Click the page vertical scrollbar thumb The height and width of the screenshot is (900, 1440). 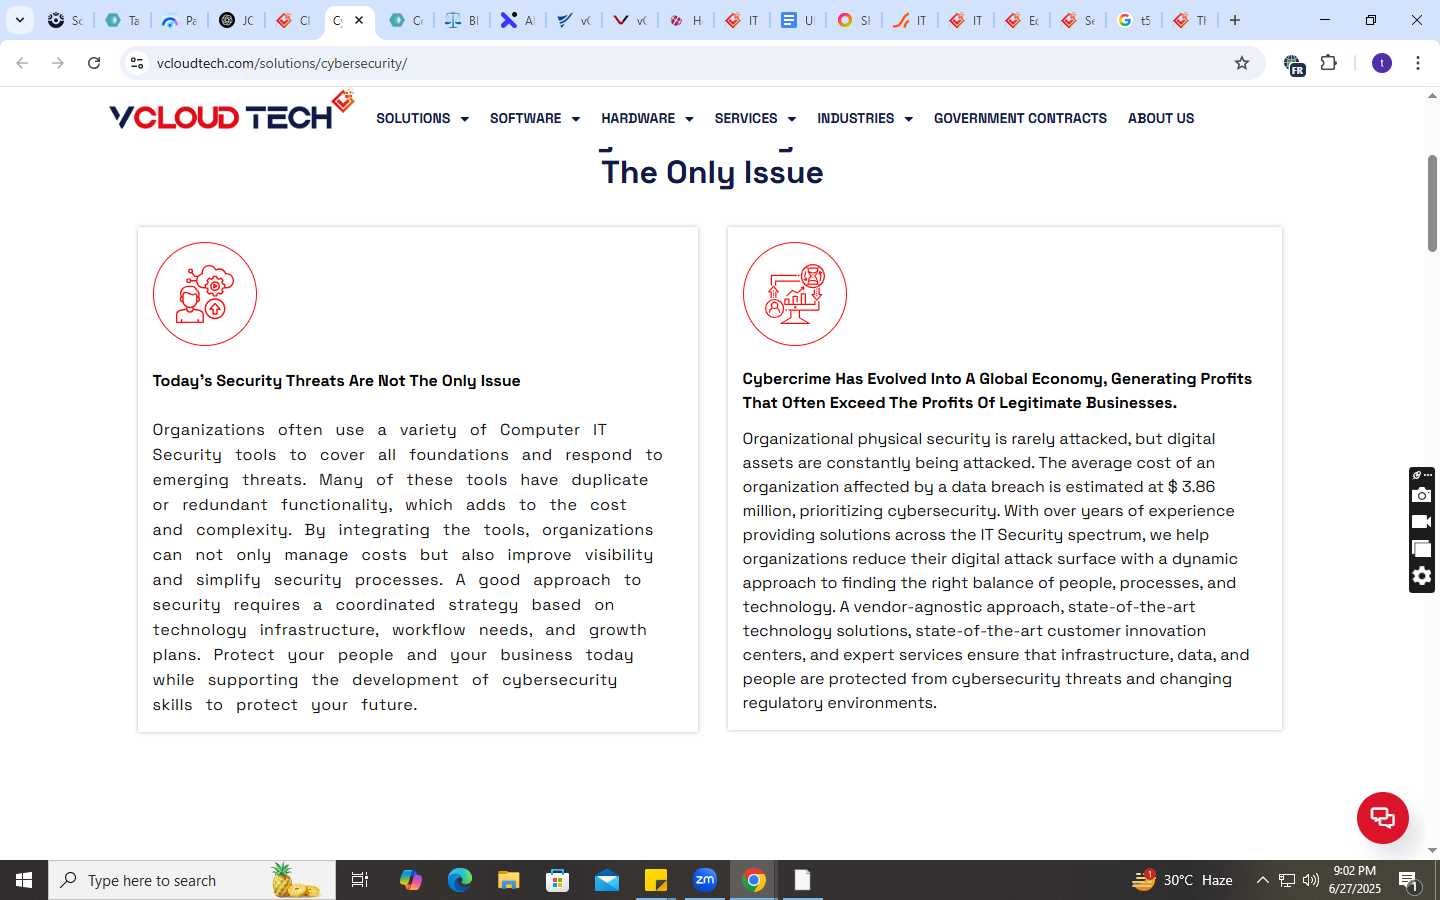tap(1432, 203)
